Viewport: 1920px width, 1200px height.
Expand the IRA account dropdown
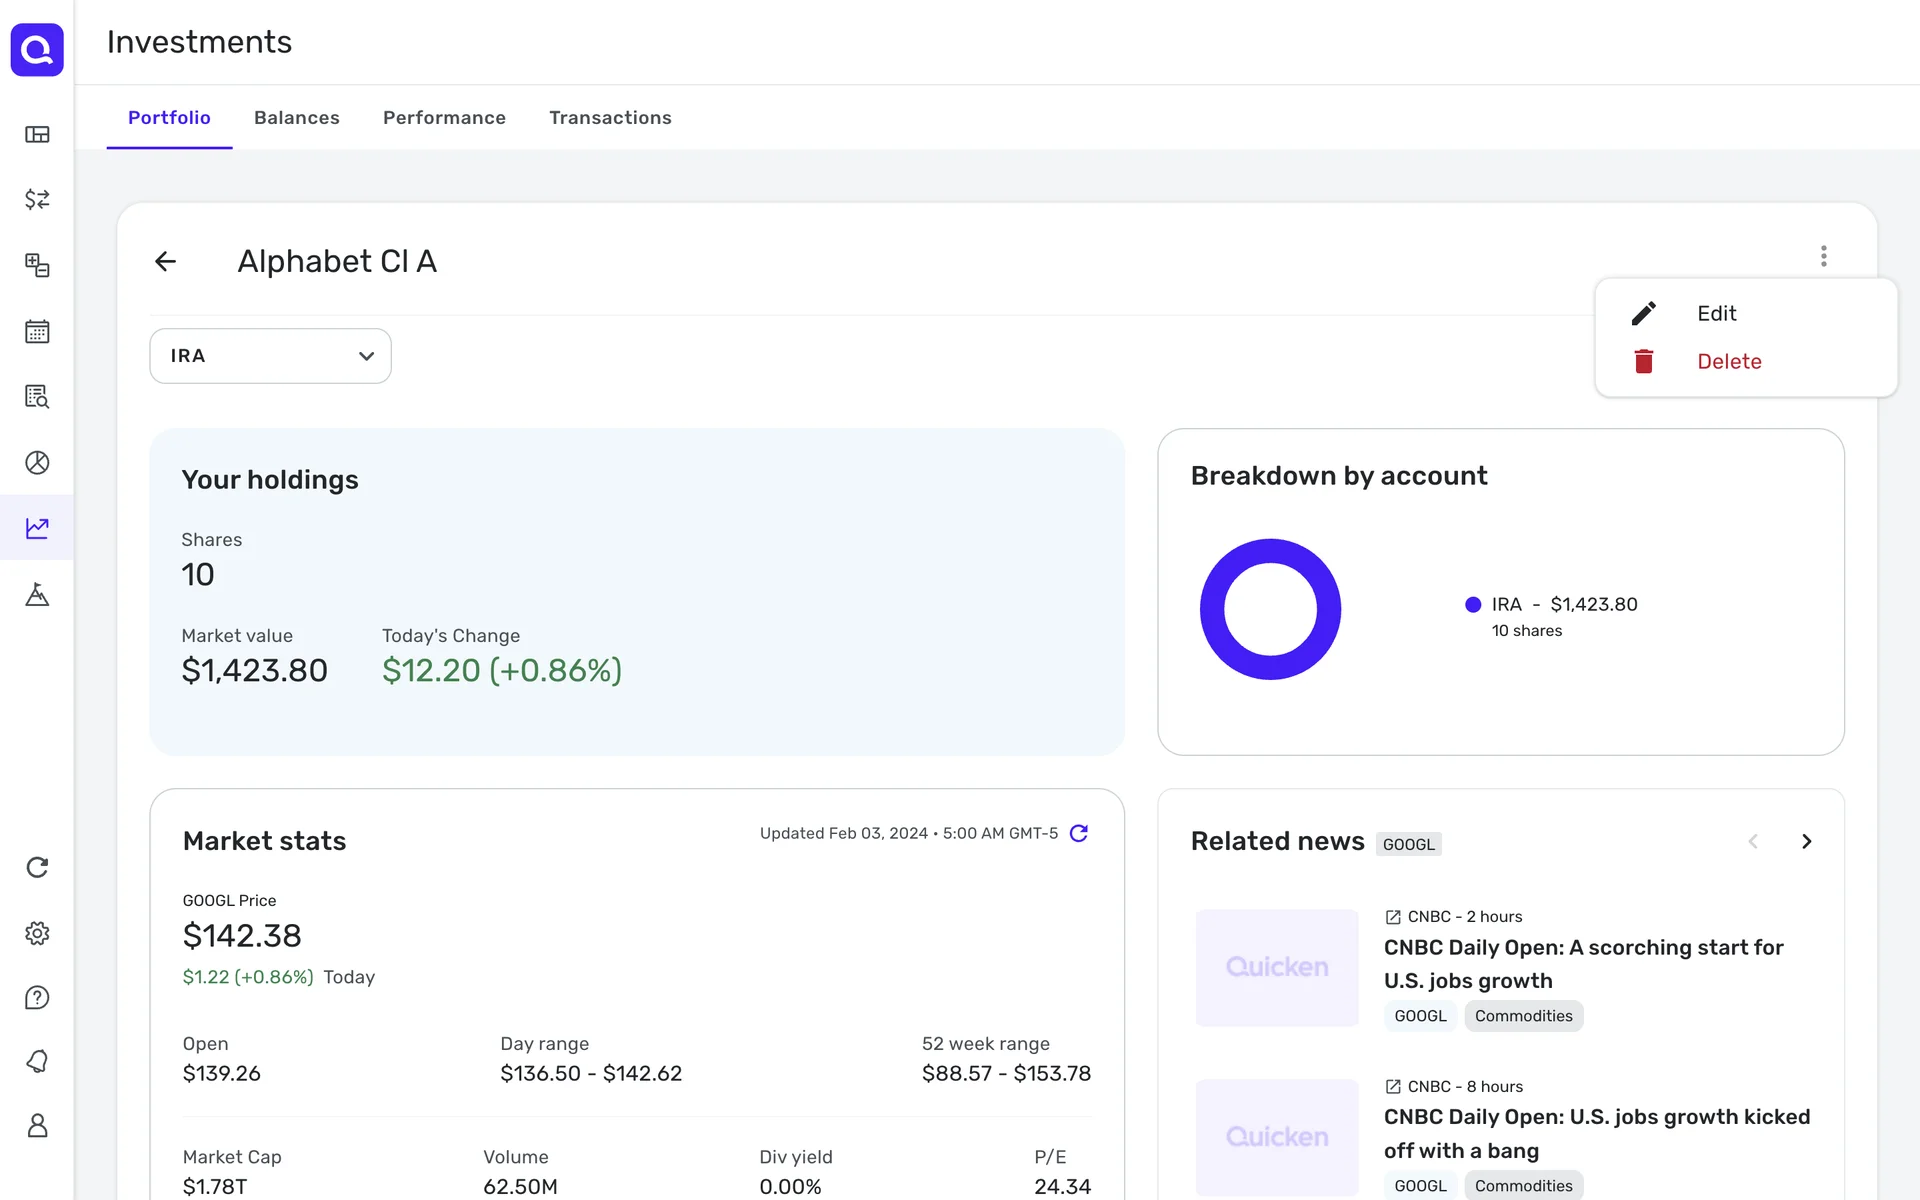(x=270, y=356)
